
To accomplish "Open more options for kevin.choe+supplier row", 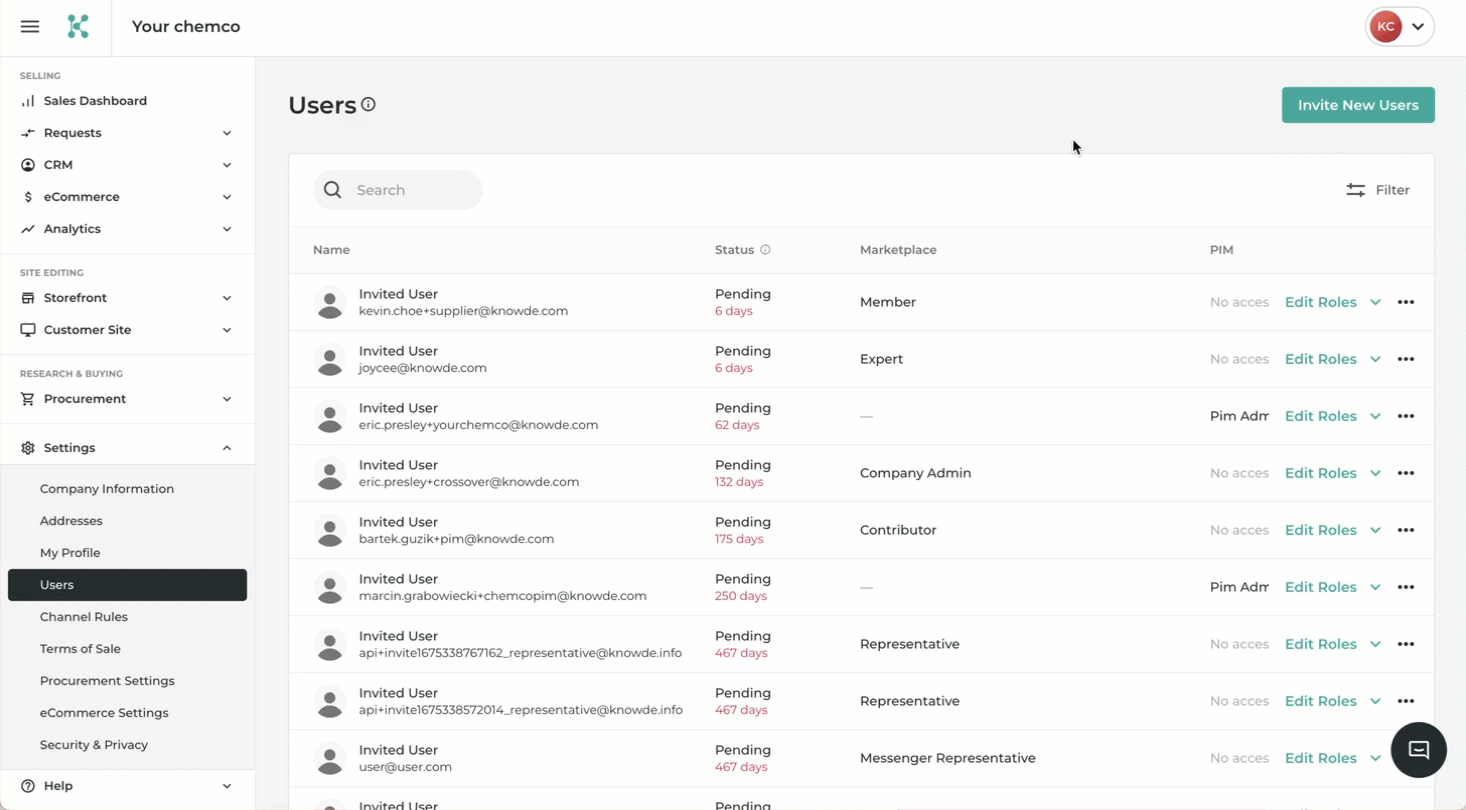I will [x=1406, y=302].
